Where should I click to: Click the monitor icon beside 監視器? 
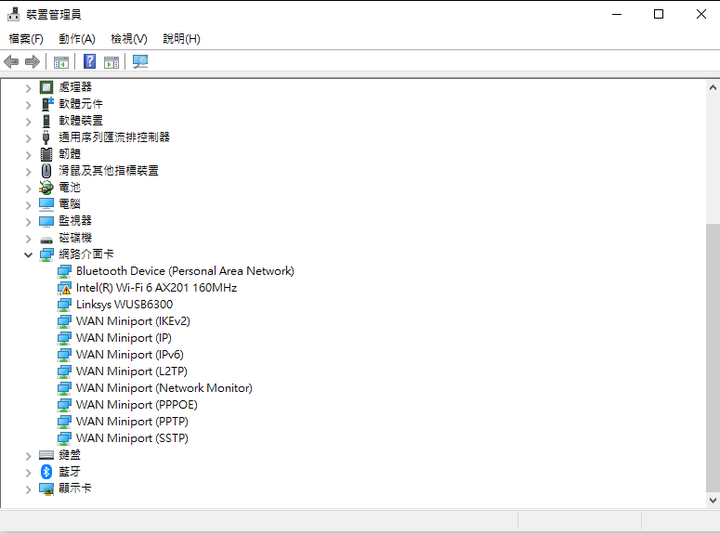46,221
